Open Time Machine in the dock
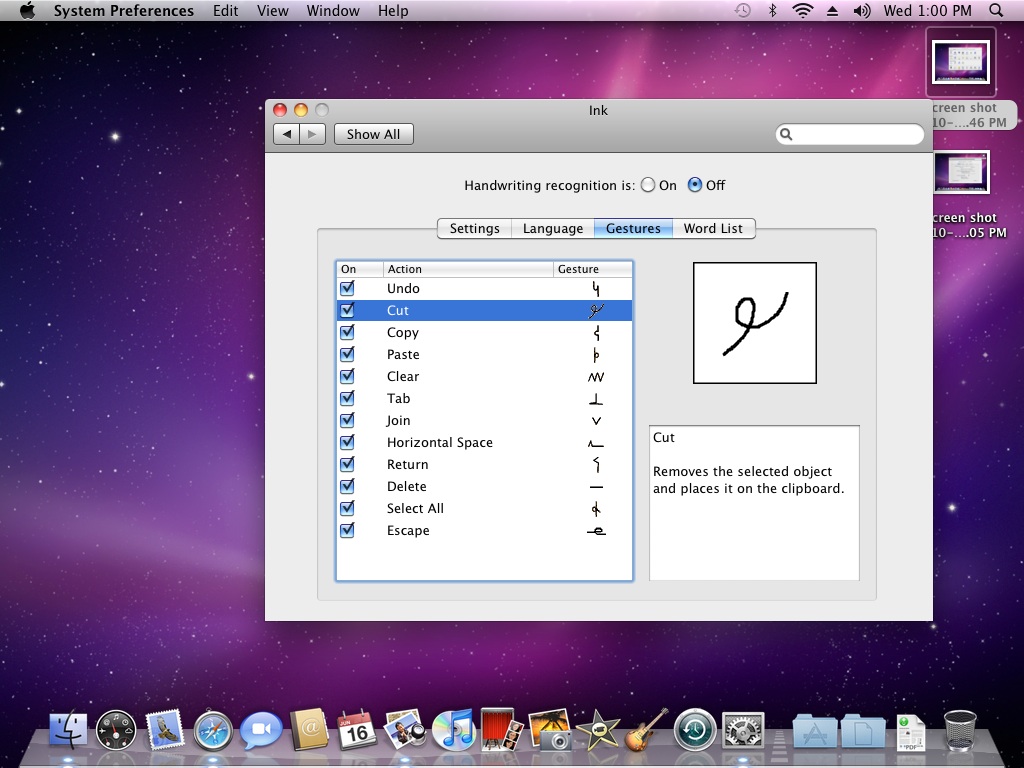The image size is (1024, 768). pyautogui.click(x=695, y=729)
